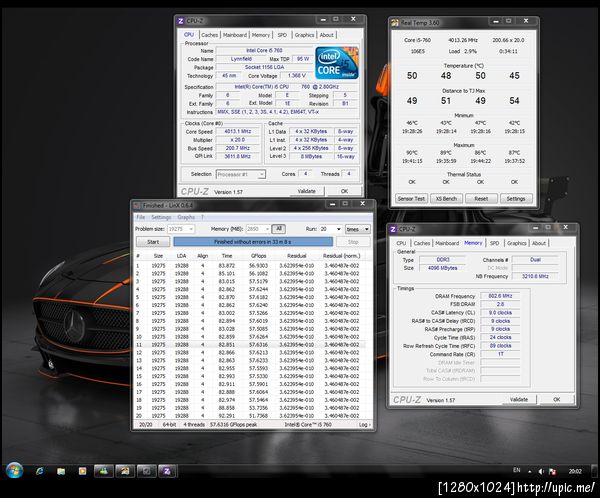Click the taskbar clock showing 20:02
The height and width of the screenshot is (498, 600).
coord(575,472)
